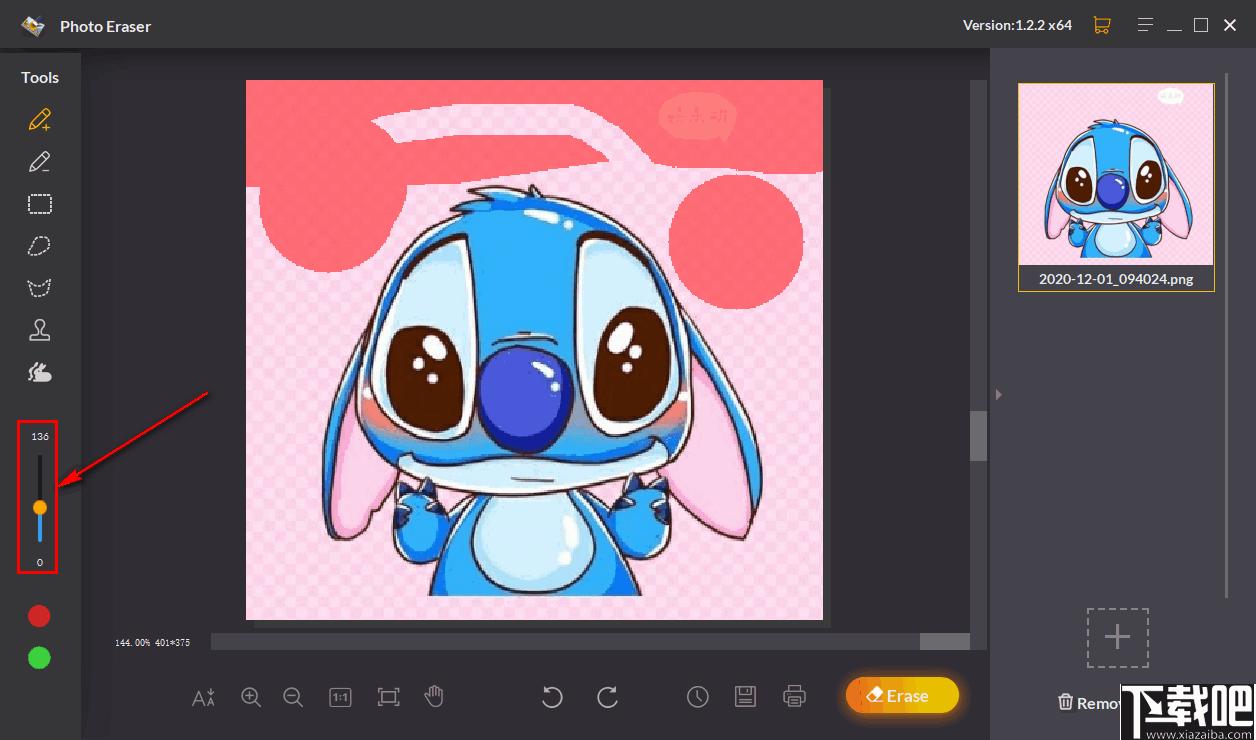Undo the last action
This screenshot has width=1256, height=740.
click(x=552, y=697)
